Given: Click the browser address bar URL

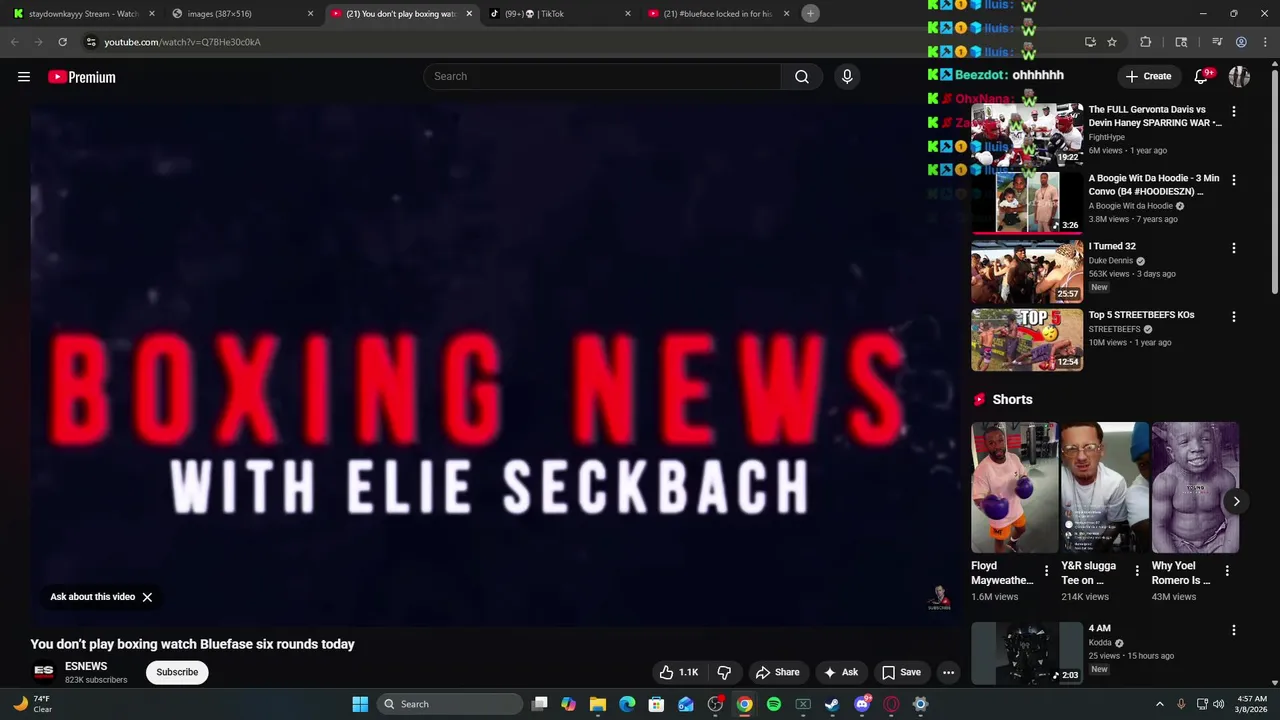Looking at the screenshot, I should (x=182, y=42).
